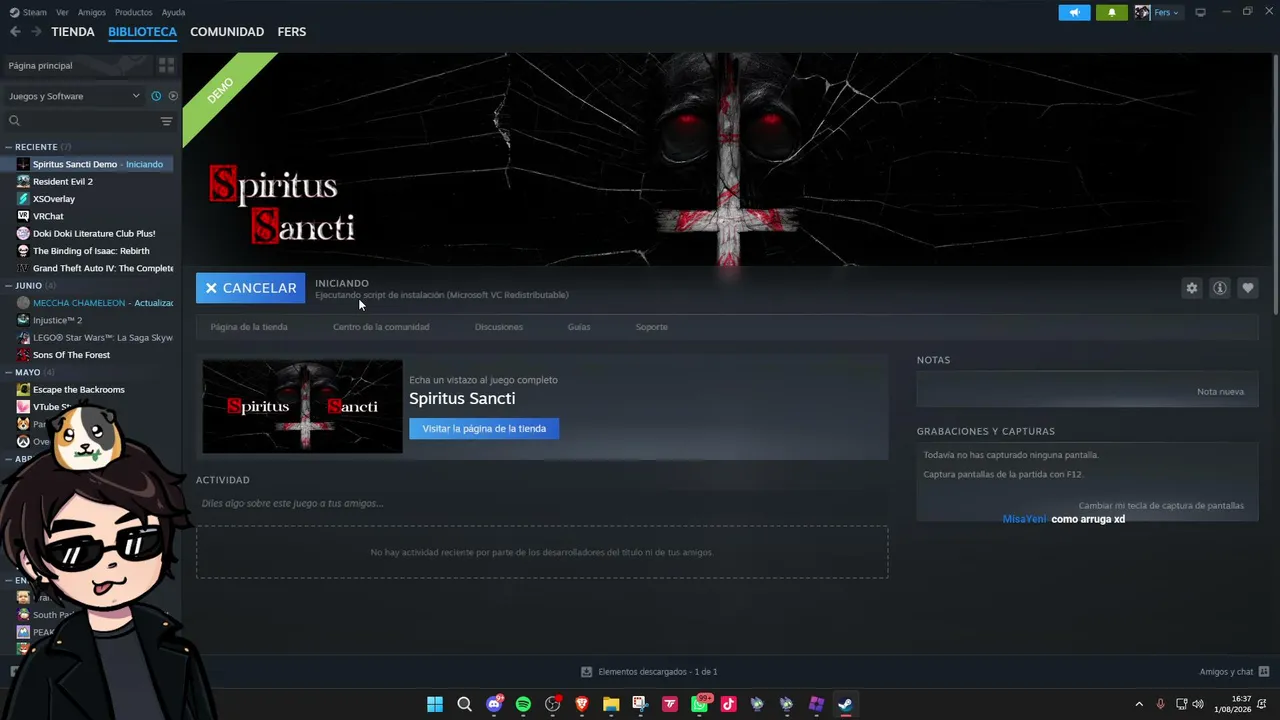Open the Steam notifications bell

point(1112,12)
